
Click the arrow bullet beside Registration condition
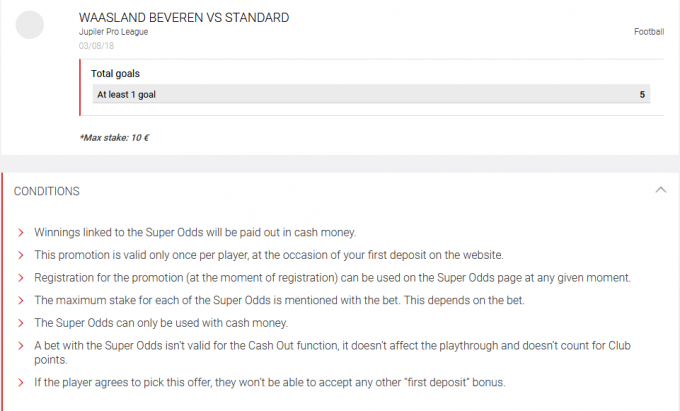tap(20, 278)
